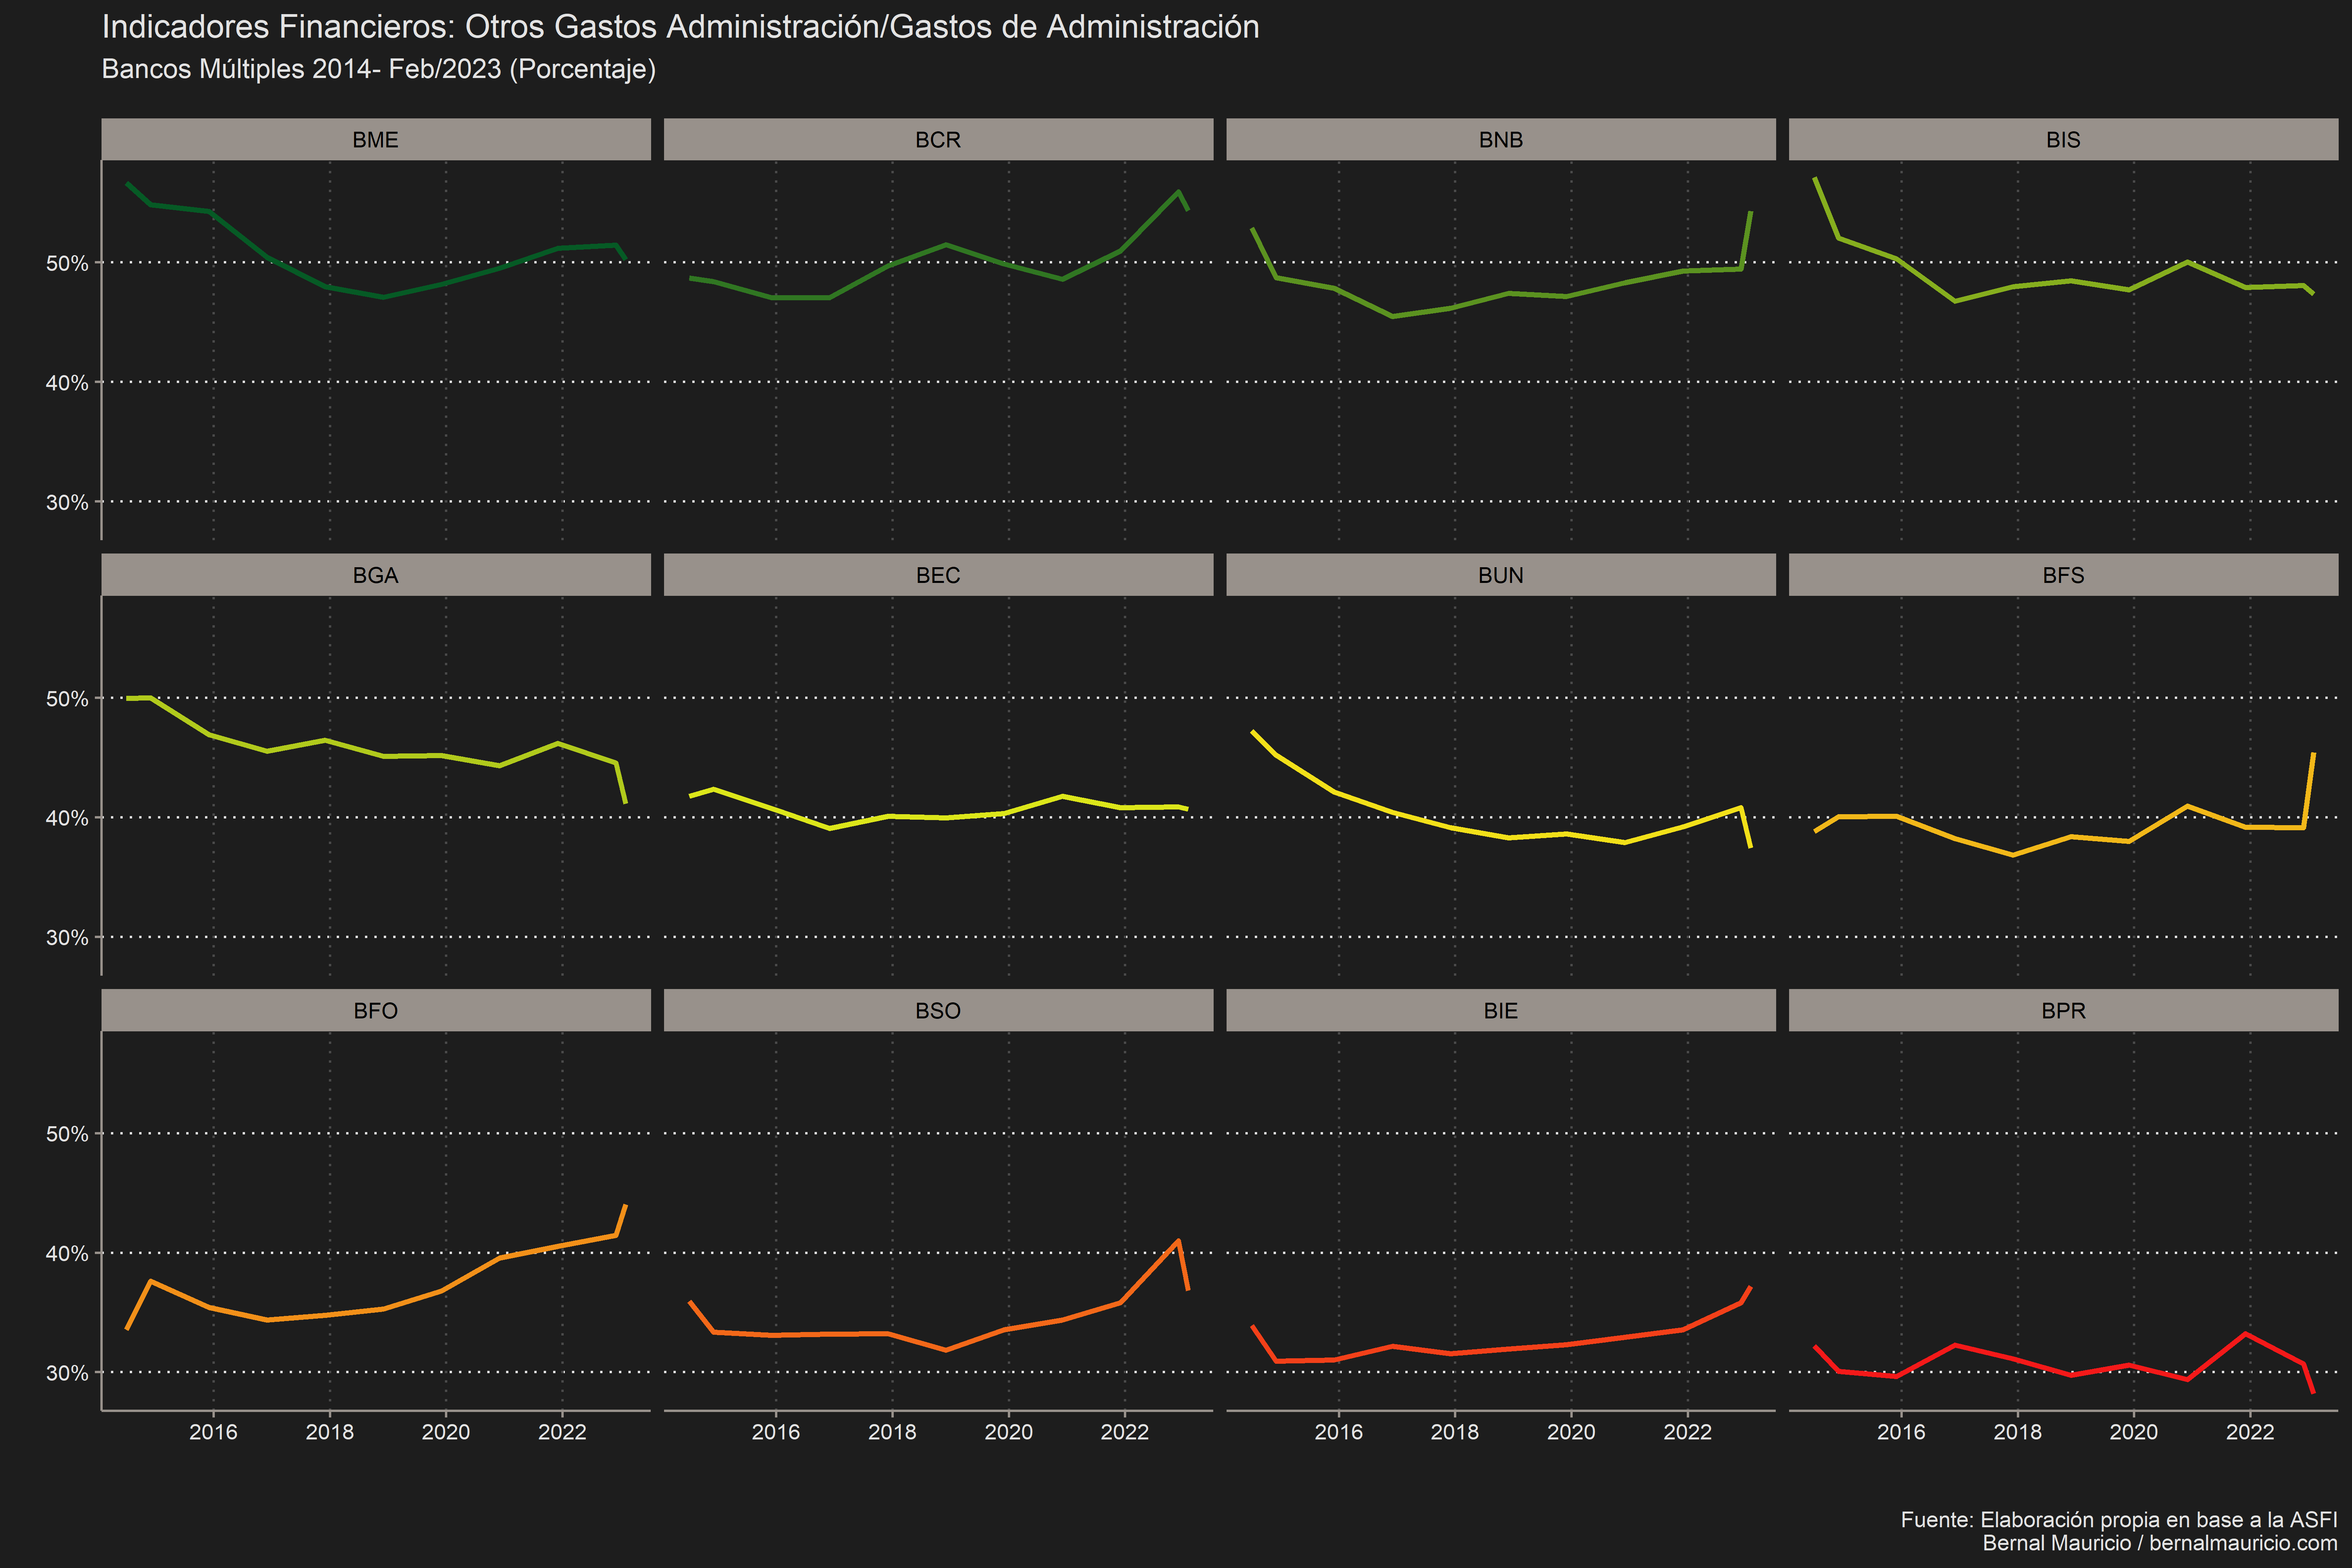Click the 50% label on the middle row axis

pyautogui.click(x=67, y=699)
